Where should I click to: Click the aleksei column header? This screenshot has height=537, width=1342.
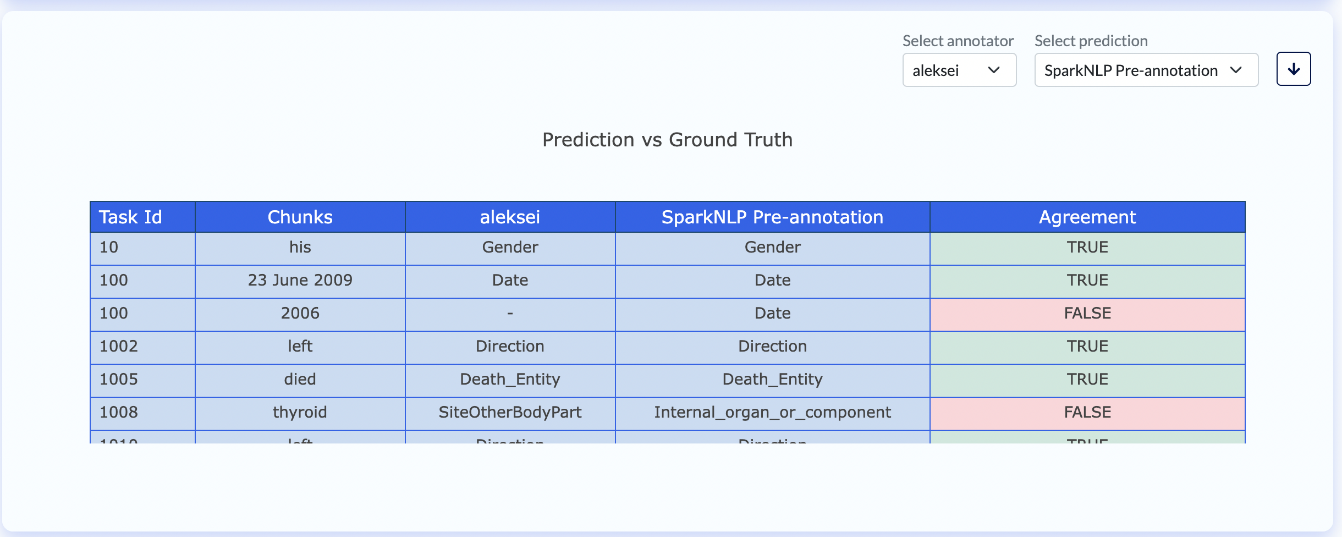point(510,217)
